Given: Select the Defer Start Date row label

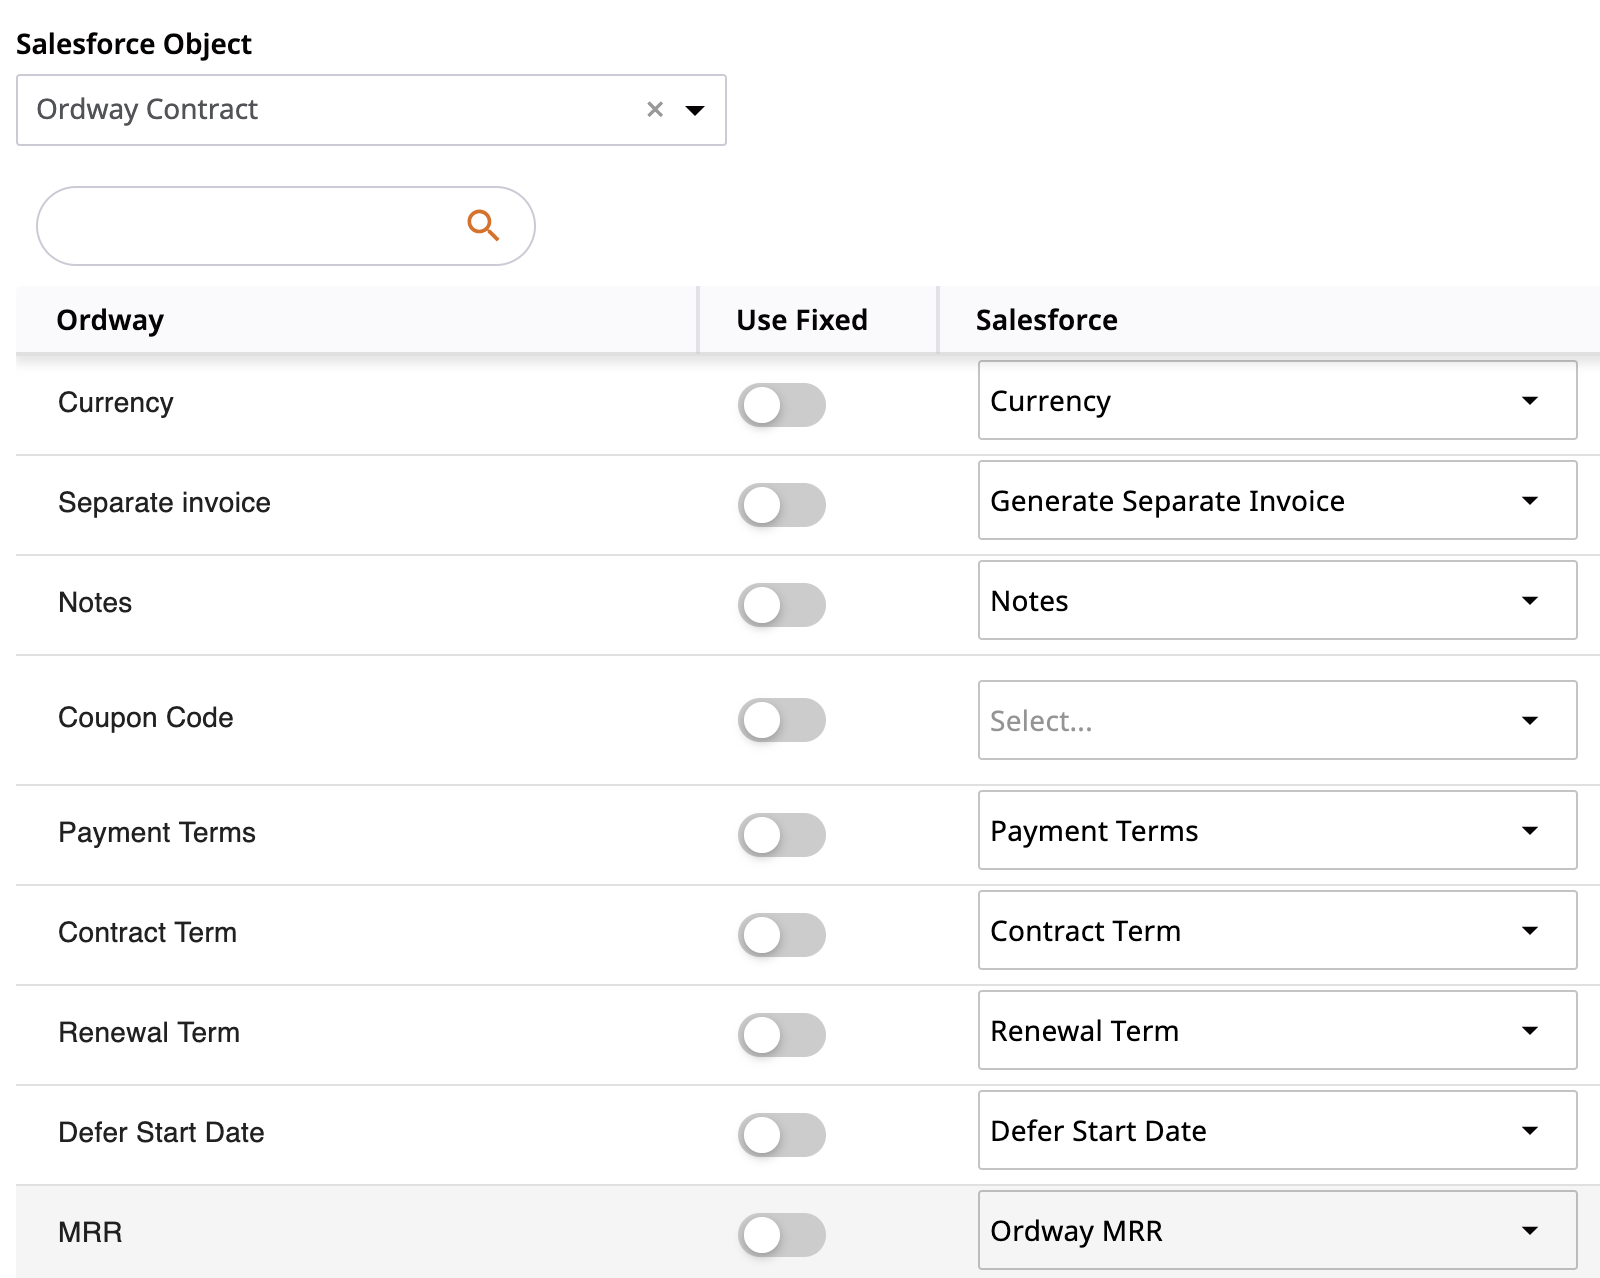Looking at the screenshot, I should (161, 1132).
